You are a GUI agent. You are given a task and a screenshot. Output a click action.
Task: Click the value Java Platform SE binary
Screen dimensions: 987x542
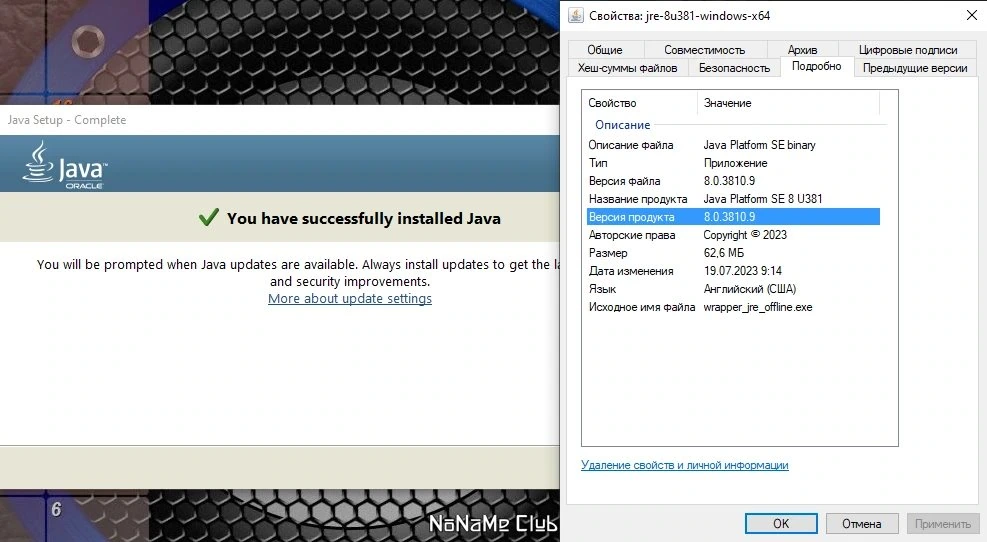tap(759, 145)
